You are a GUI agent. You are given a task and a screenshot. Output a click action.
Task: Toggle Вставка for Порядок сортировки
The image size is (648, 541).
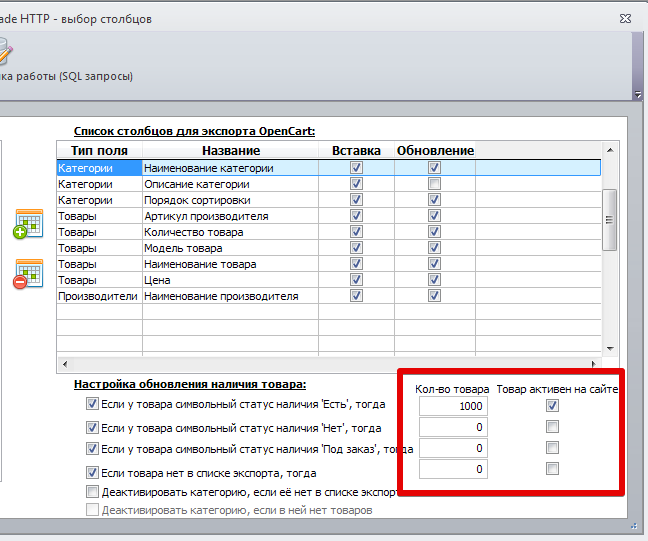coord(356,200)
